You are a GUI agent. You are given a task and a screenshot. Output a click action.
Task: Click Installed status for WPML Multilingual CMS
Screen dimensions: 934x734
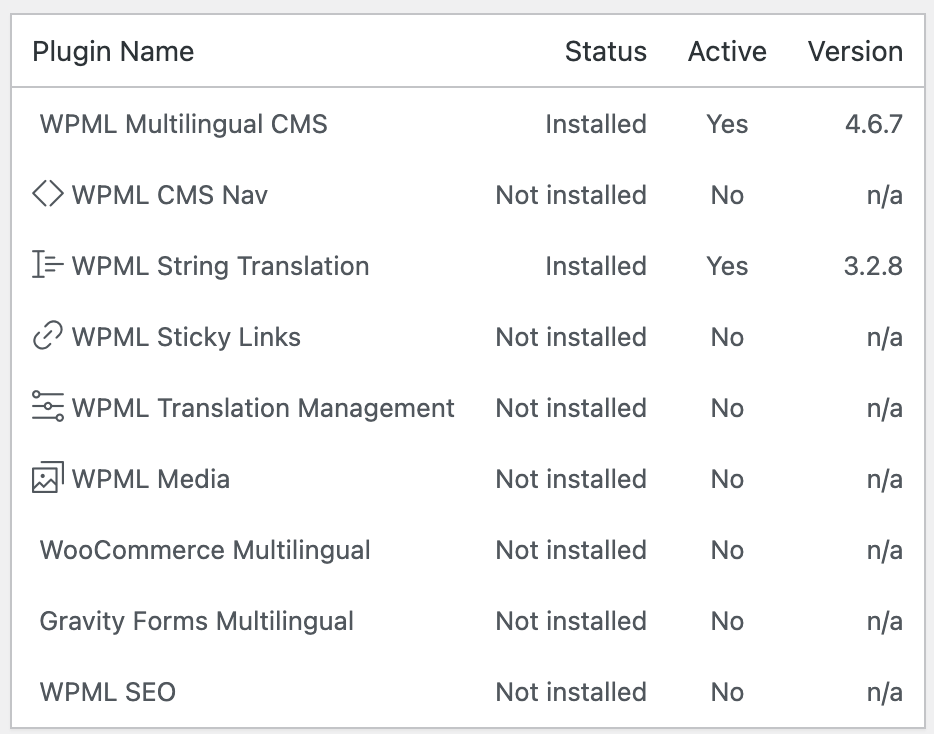pyautogui.click(x=596, y=125)
